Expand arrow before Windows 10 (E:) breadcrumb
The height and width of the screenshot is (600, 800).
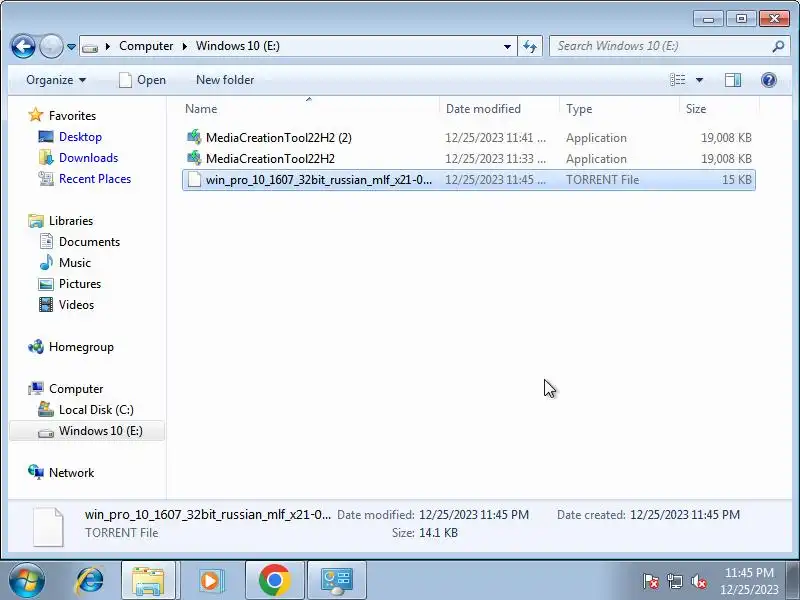185,46
